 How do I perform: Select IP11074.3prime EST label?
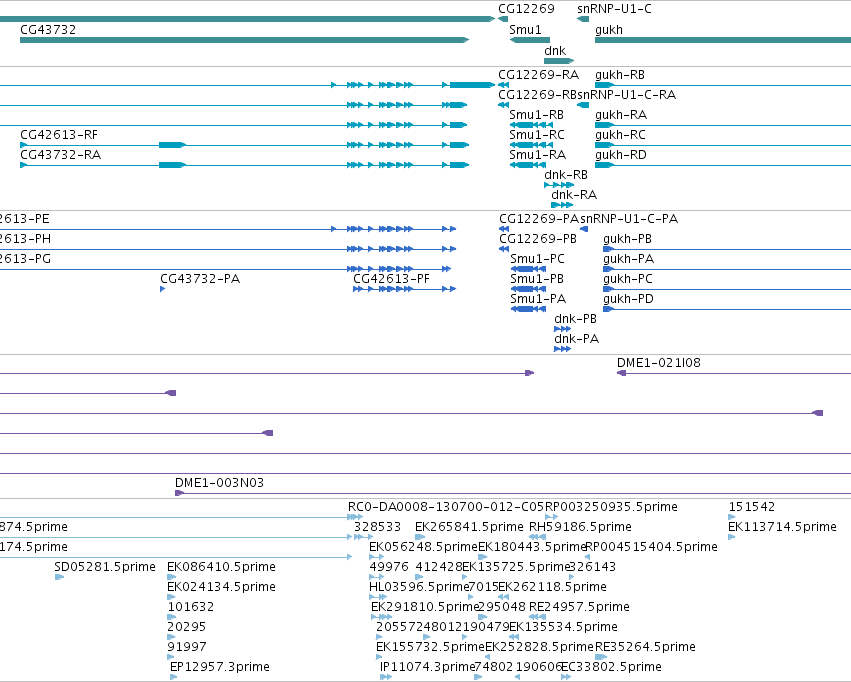pos(428,667)
